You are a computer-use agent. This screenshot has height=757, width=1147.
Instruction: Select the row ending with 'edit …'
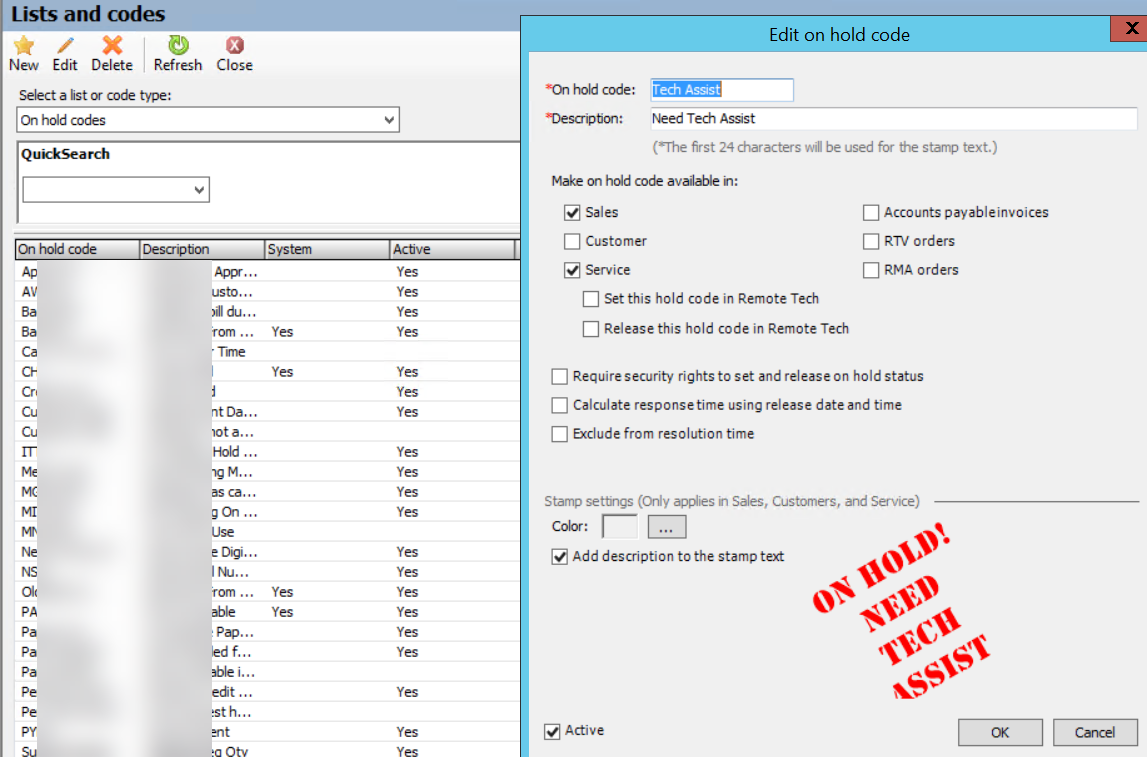[267, 692]
